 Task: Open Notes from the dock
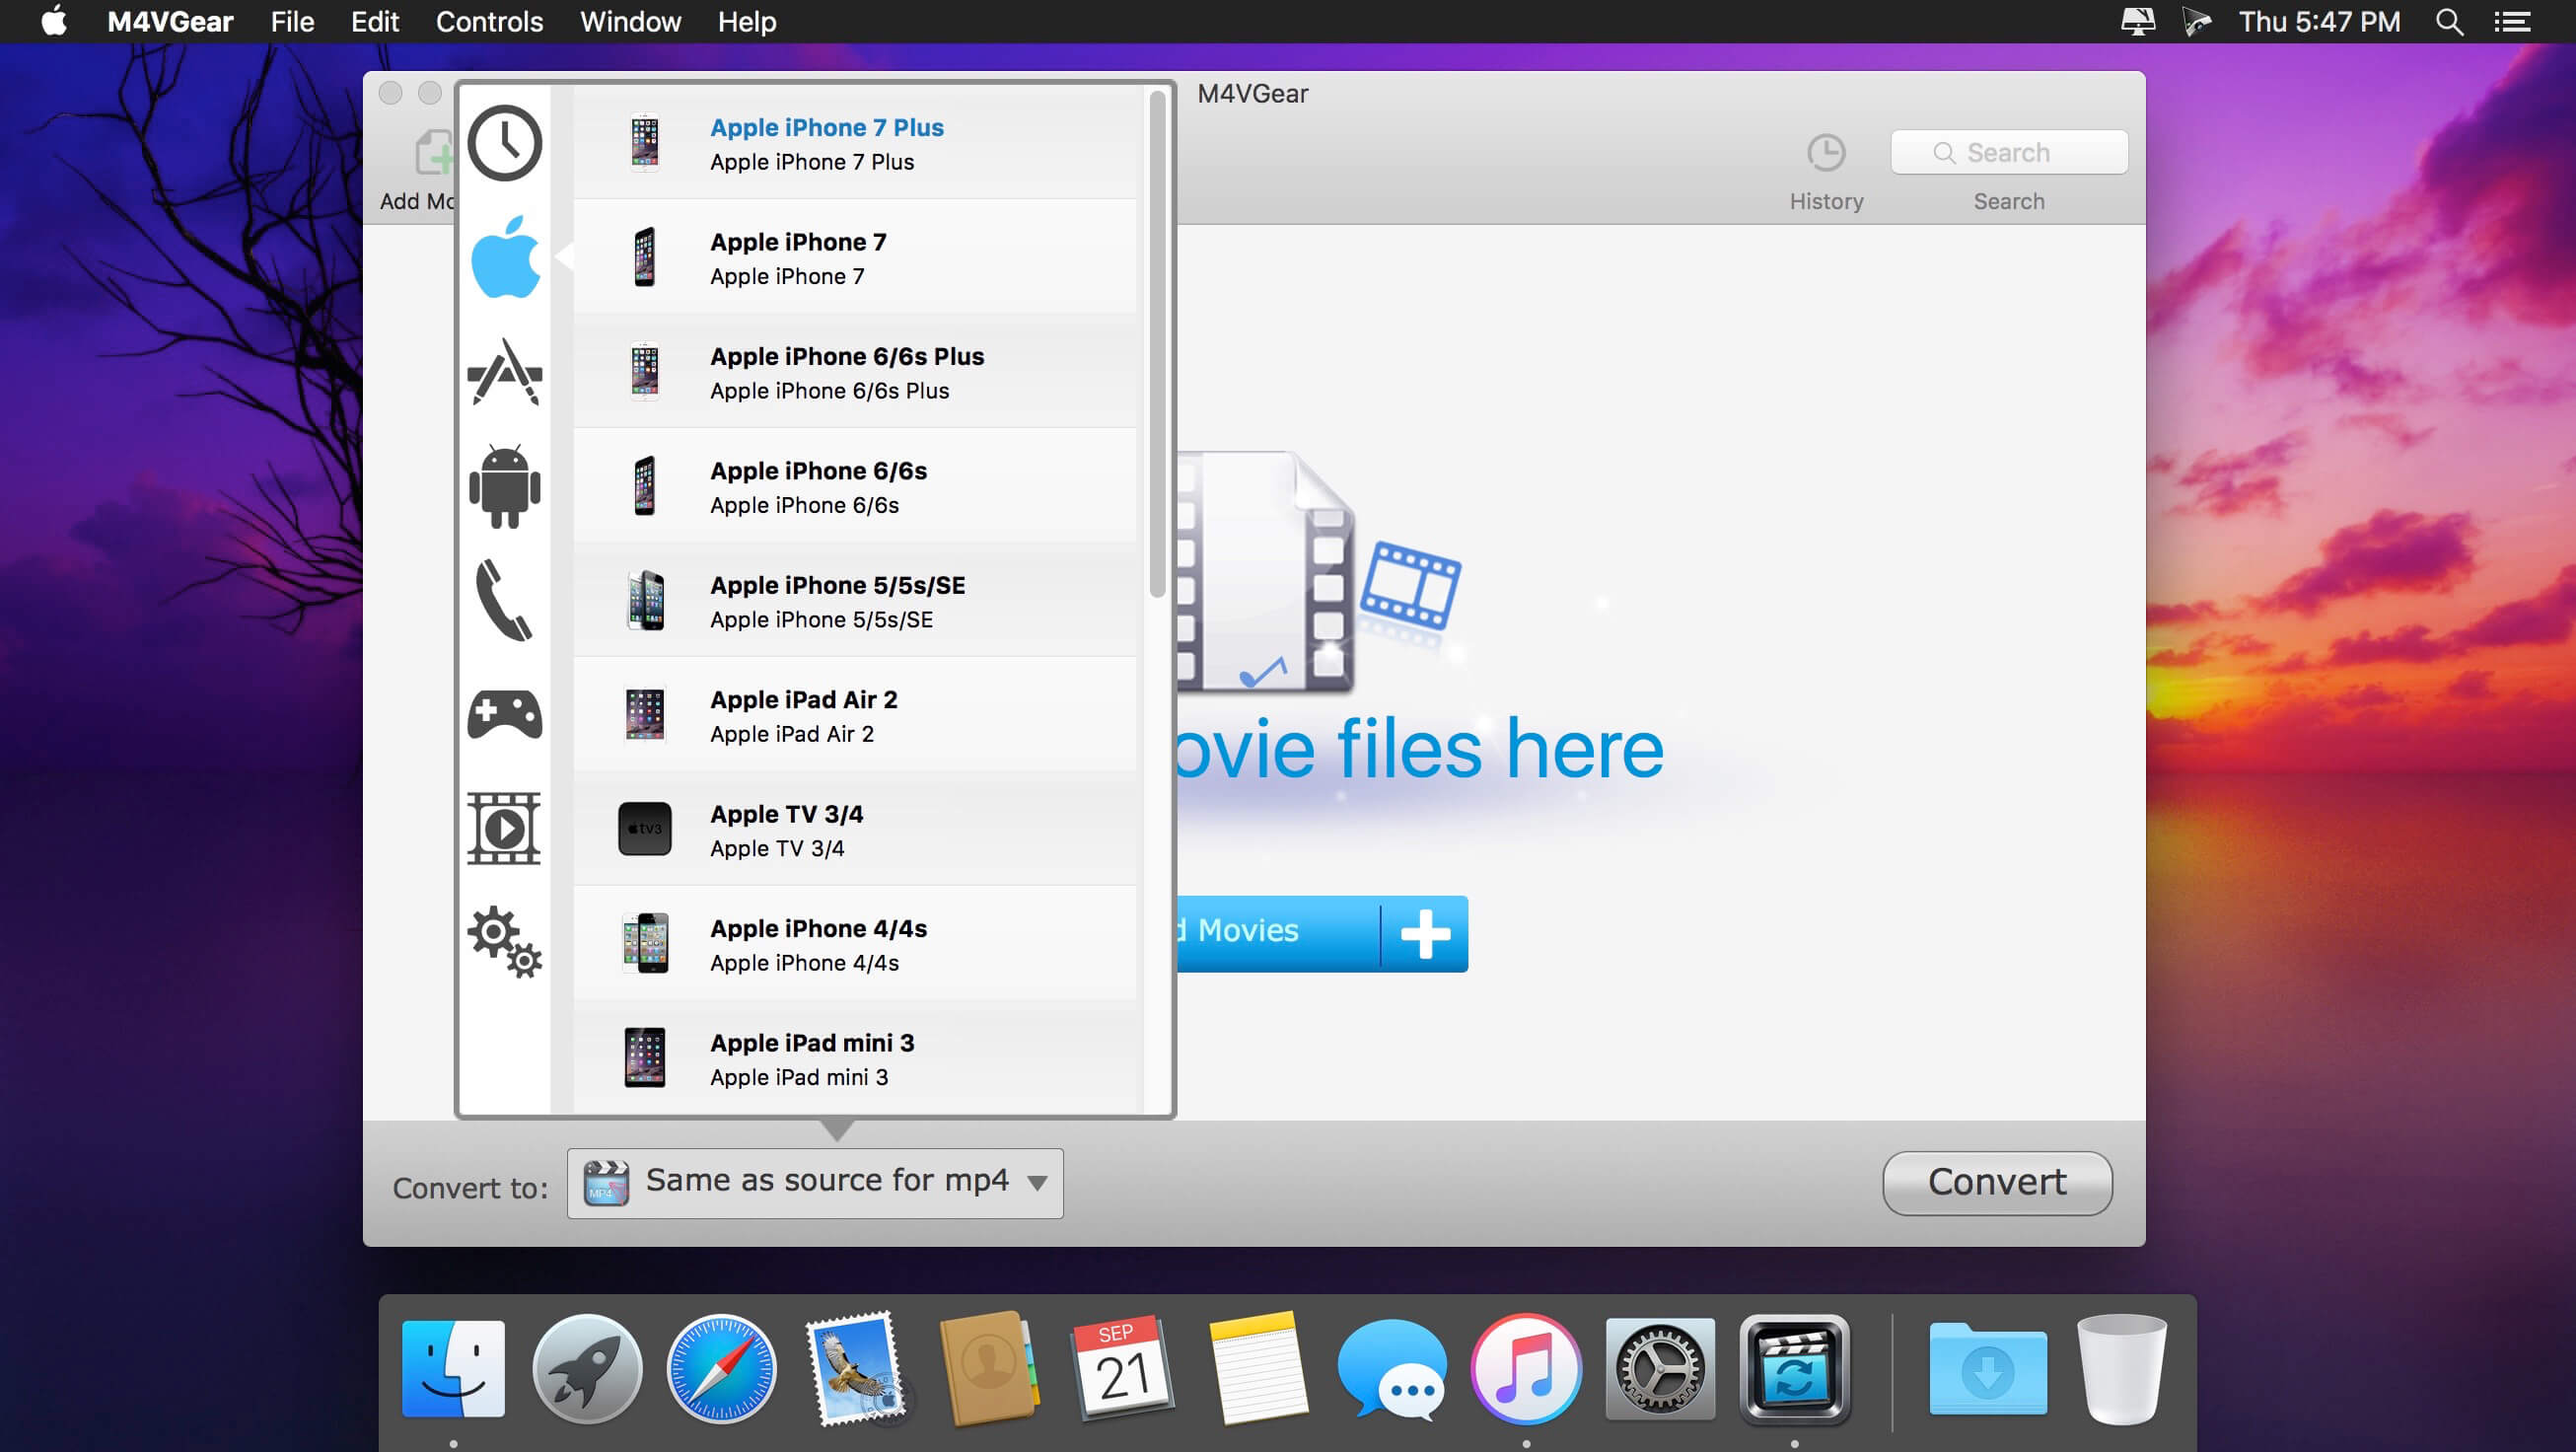coord(1258,1369)
